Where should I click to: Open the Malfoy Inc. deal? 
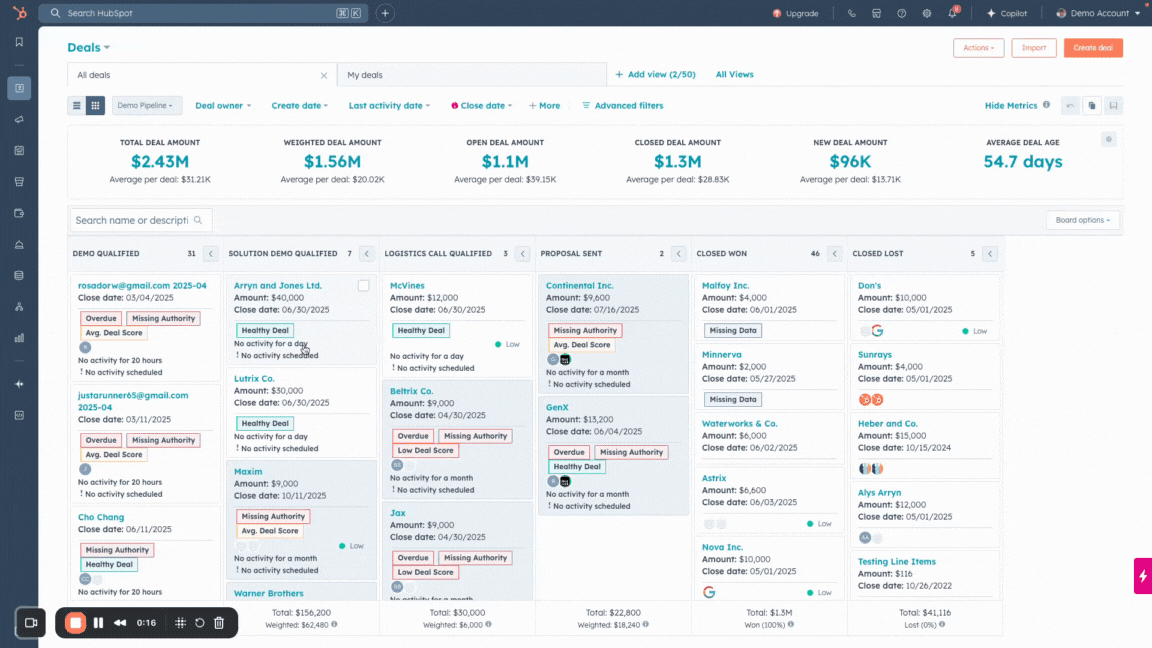point(725,285)
